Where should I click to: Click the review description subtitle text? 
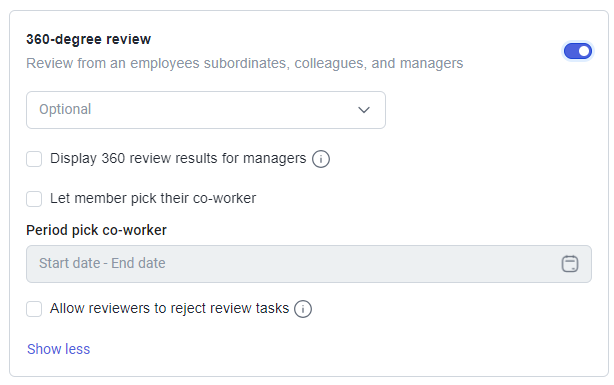[245, 63]
